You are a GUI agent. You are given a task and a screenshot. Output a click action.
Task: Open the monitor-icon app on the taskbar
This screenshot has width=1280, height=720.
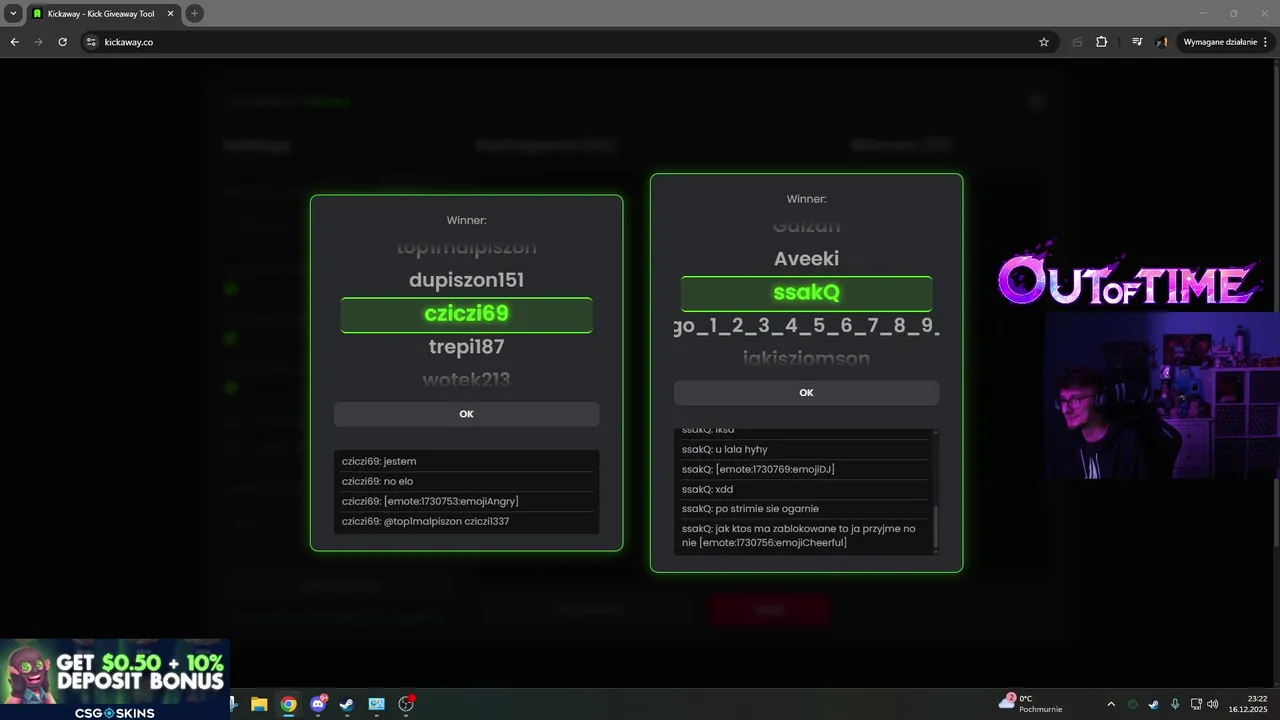click(x=376, y=704)
